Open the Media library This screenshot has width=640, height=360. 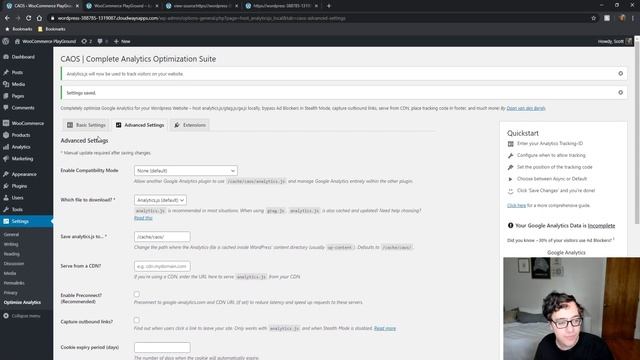coord(18,84)
